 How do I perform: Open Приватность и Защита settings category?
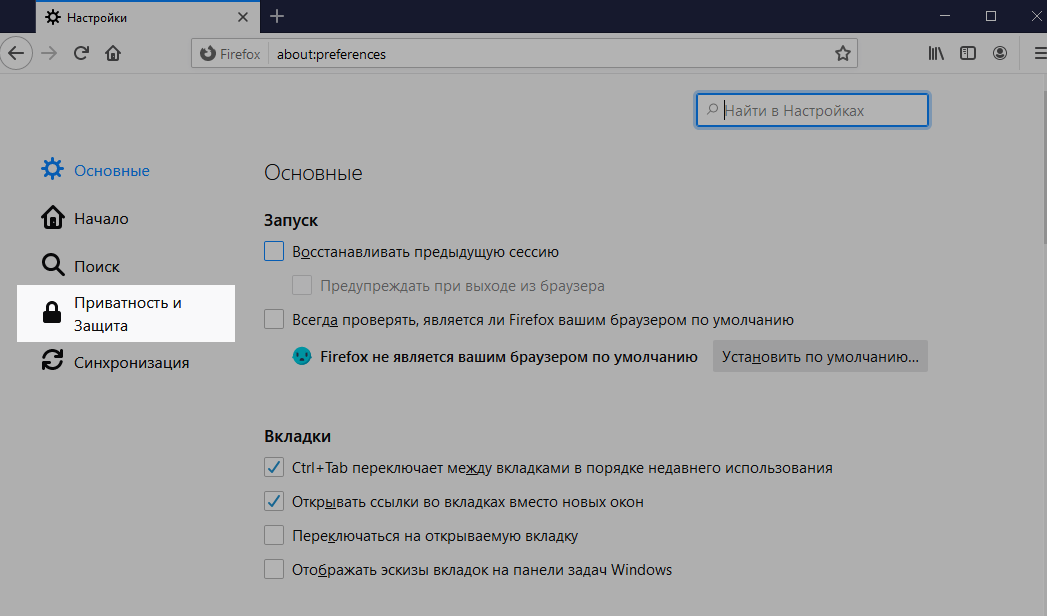[126, 314]
